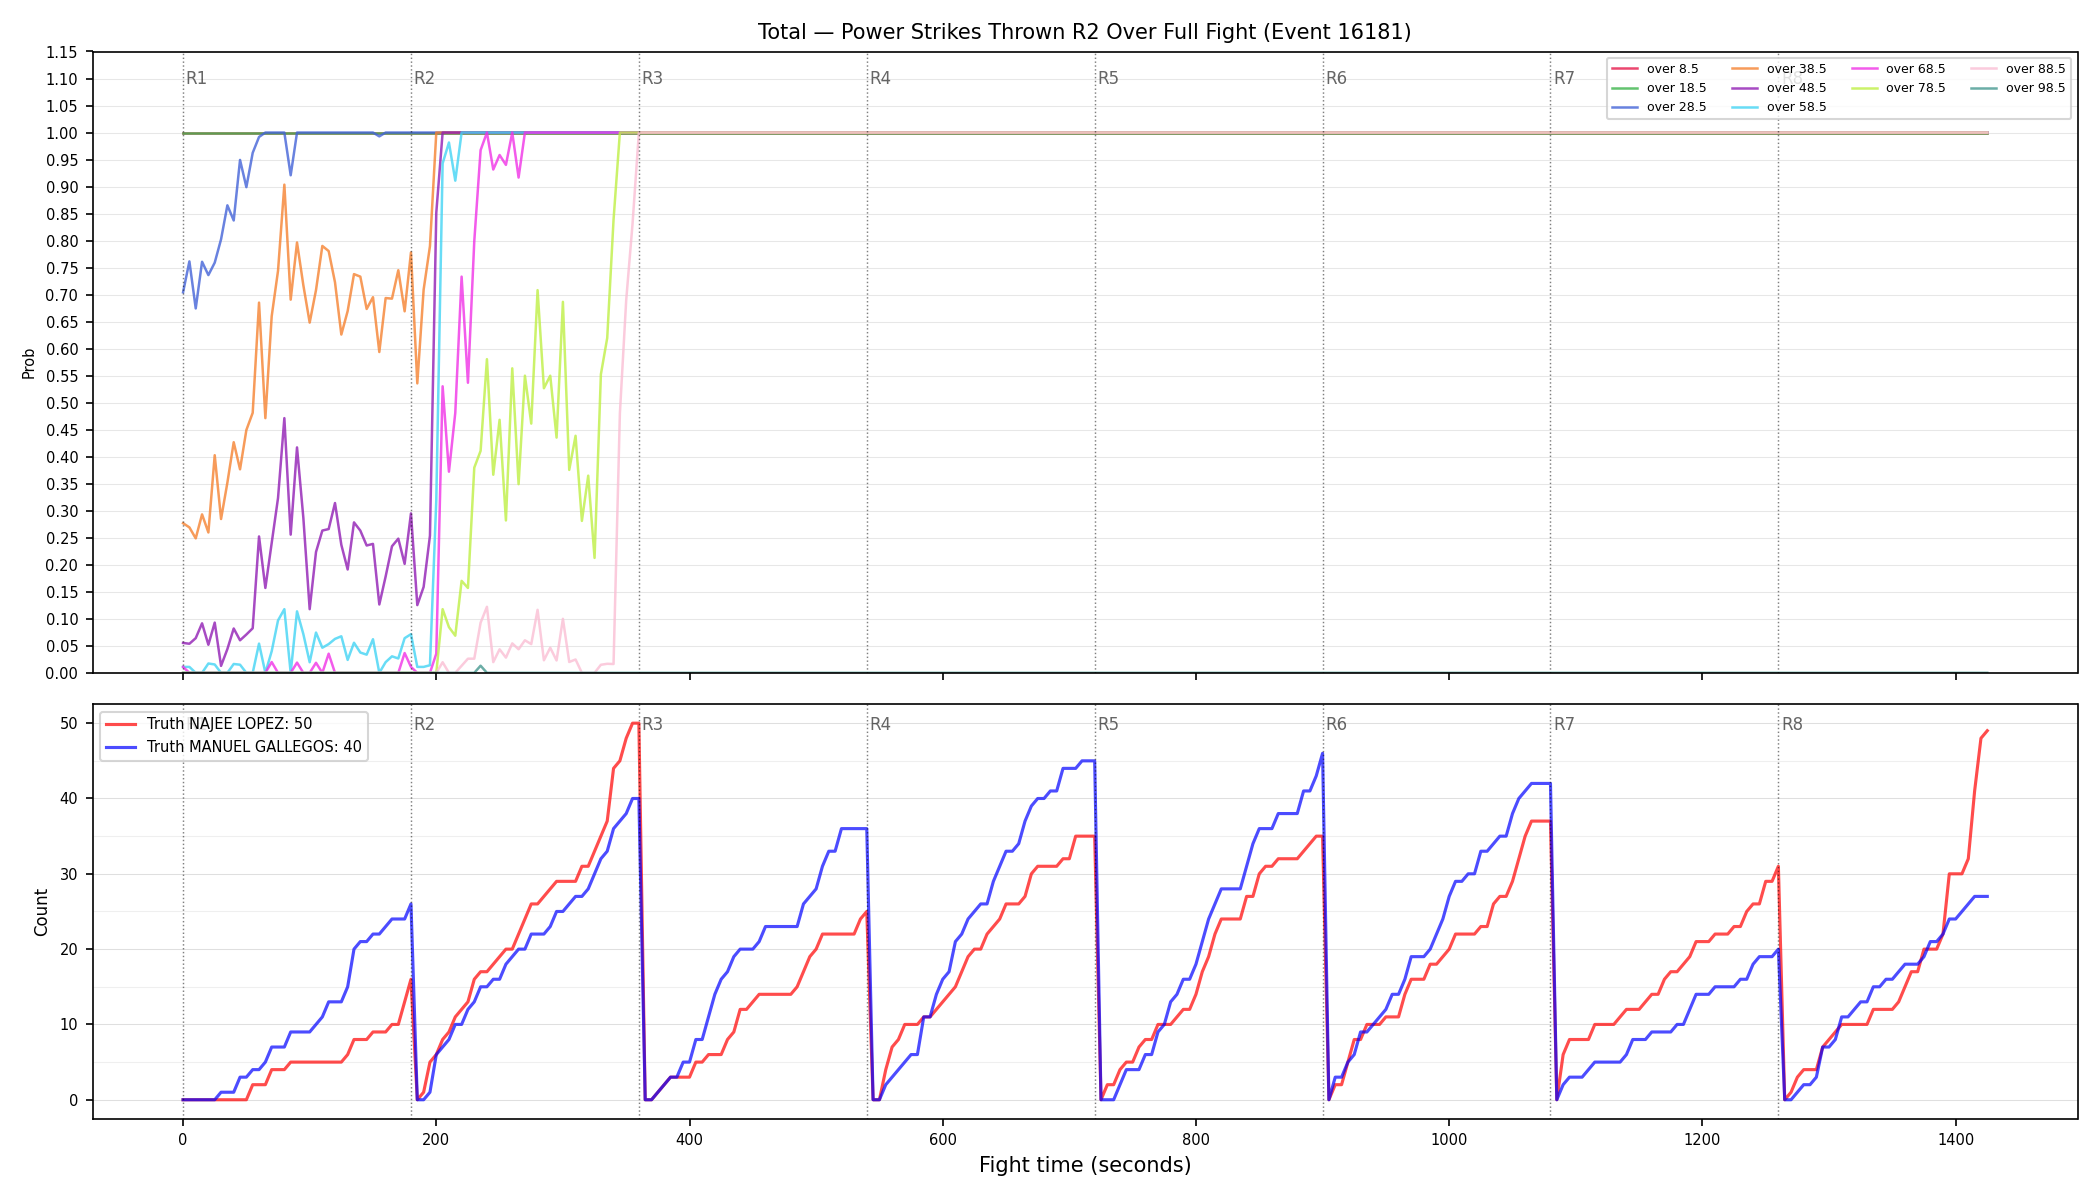
Task: Select the 'over 78.5' legend label
Action: [1916, 88]
